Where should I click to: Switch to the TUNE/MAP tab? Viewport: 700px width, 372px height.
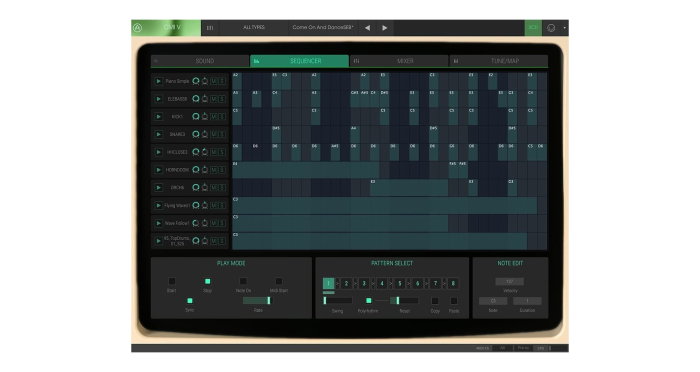(499, 61)
